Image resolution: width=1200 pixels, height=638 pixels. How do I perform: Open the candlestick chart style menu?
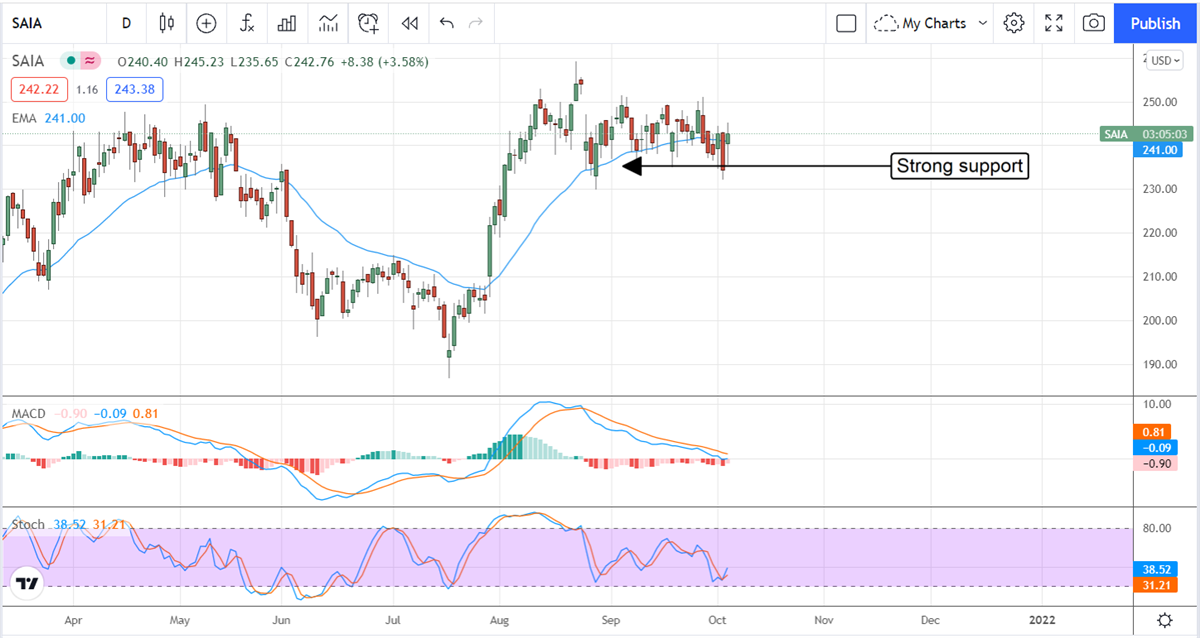[x=166, y=22]
